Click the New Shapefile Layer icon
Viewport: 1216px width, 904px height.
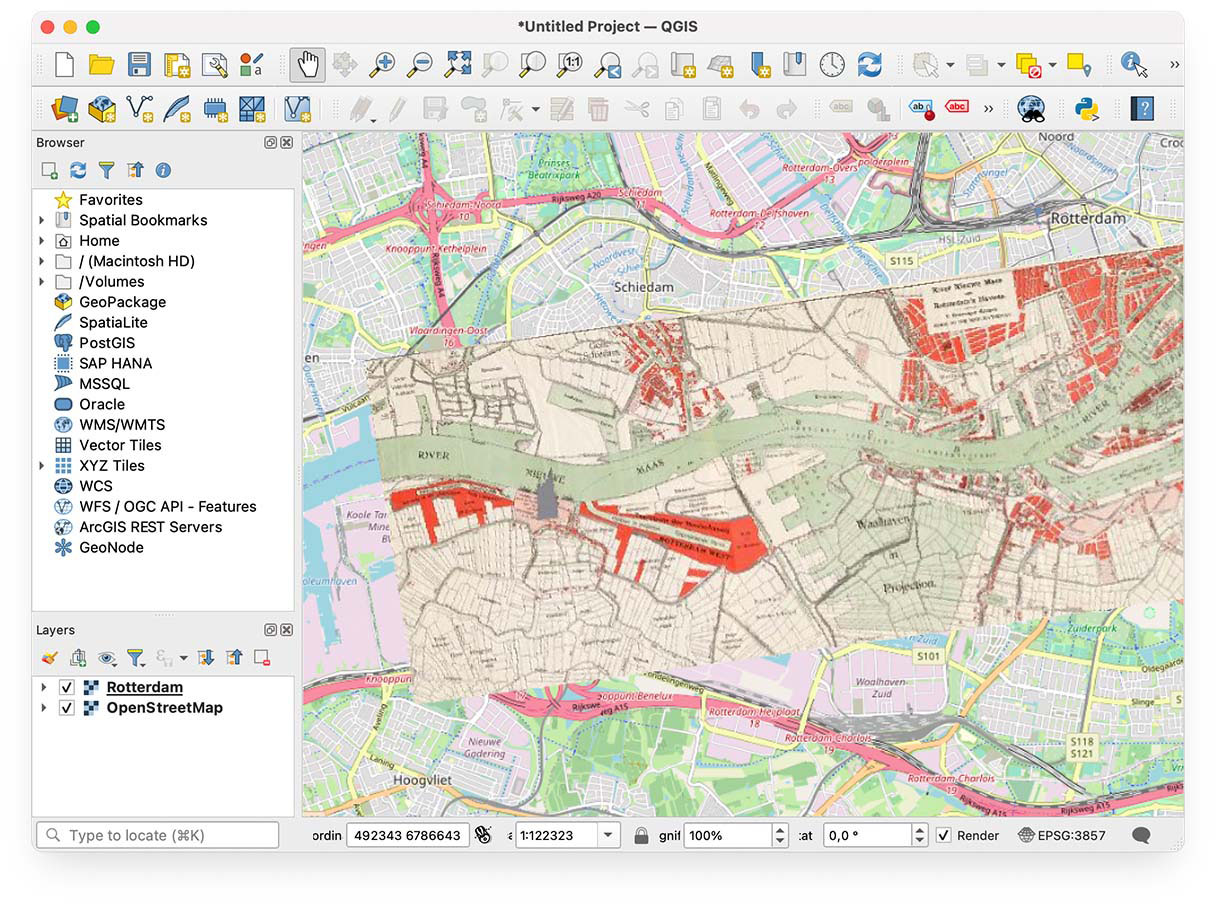(x=139, y=108)
